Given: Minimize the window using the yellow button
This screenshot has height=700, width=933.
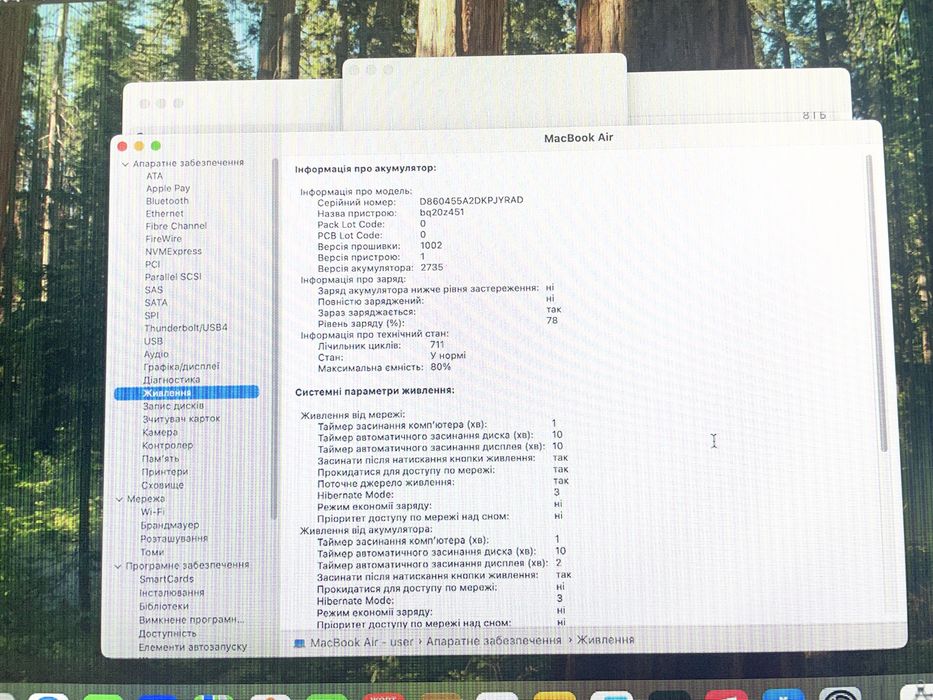Looking at the screenshot, I should tap(139, 146).
